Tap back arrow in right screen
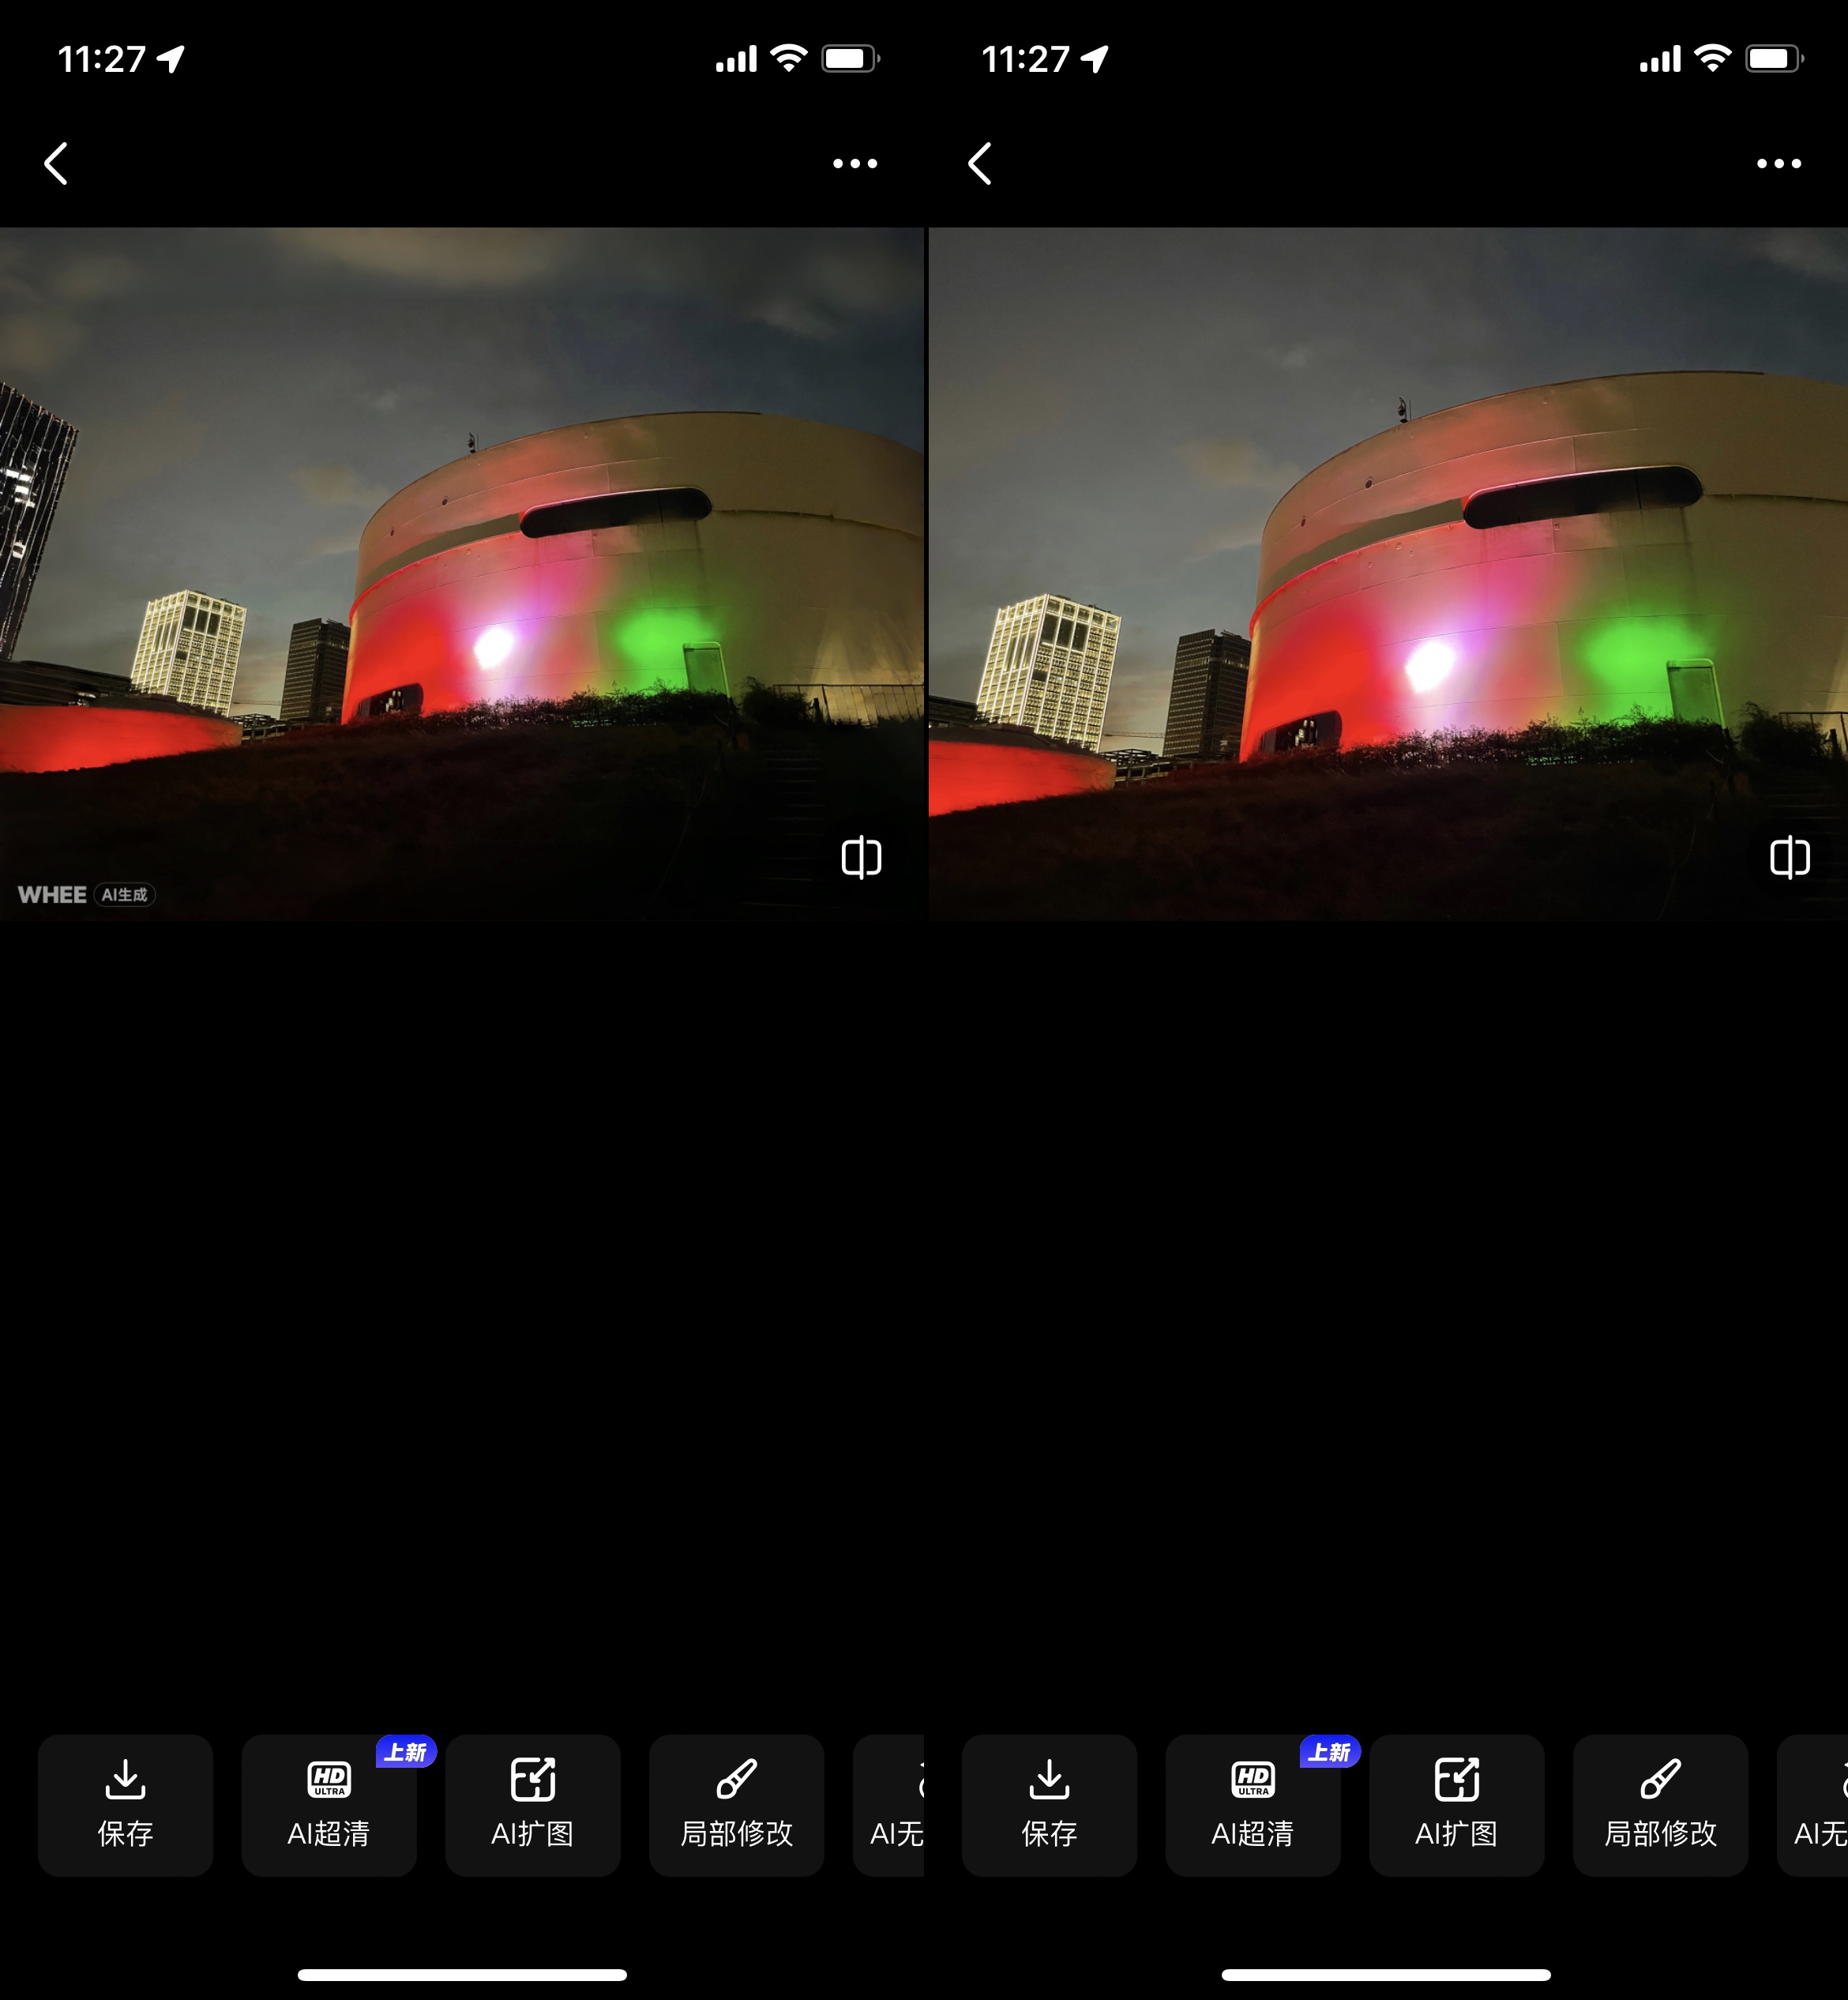Screen dimensions: 1848x2000 tap(981, 163)
